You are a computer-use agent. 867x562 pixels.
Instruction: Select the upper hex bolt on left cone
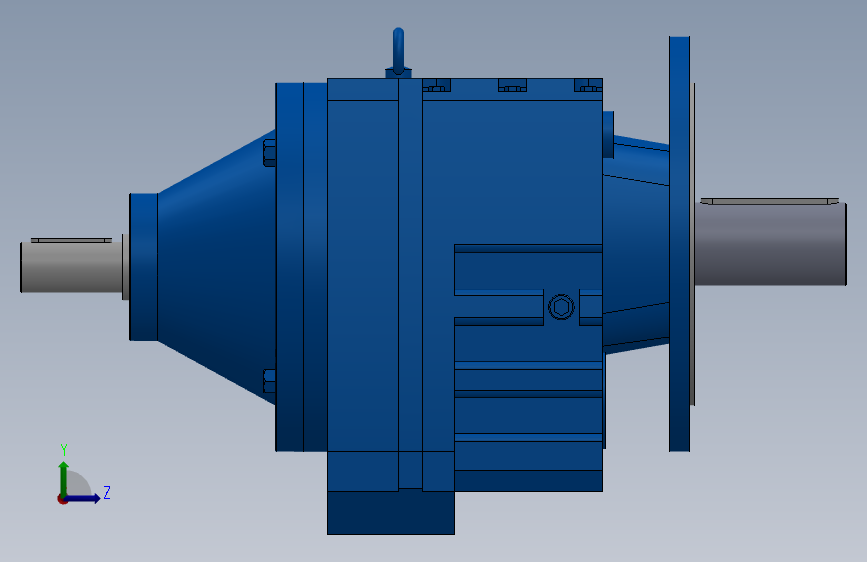269,153
